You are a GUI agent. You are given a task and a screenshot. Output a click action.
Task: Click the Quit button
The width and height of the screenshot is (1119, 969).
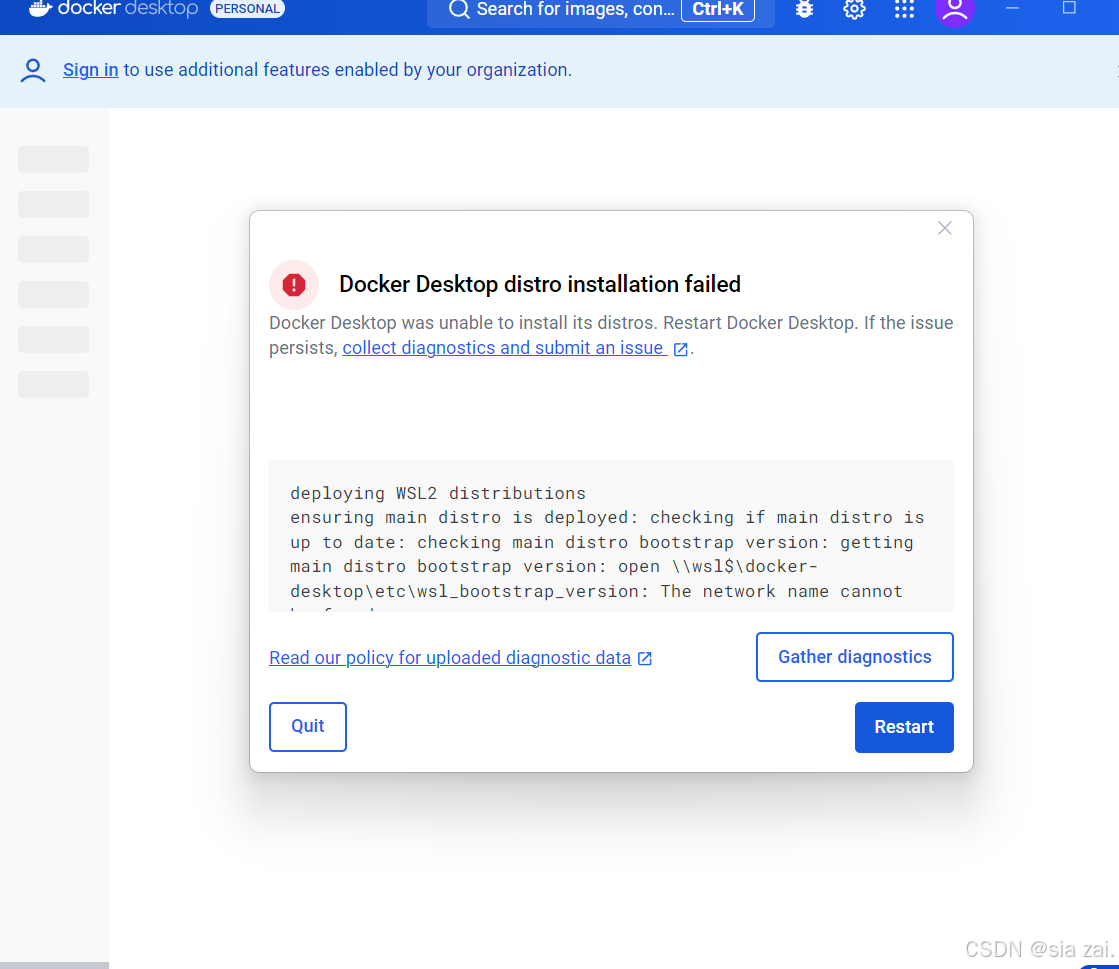pyautogui.click(x=308, y=726)
